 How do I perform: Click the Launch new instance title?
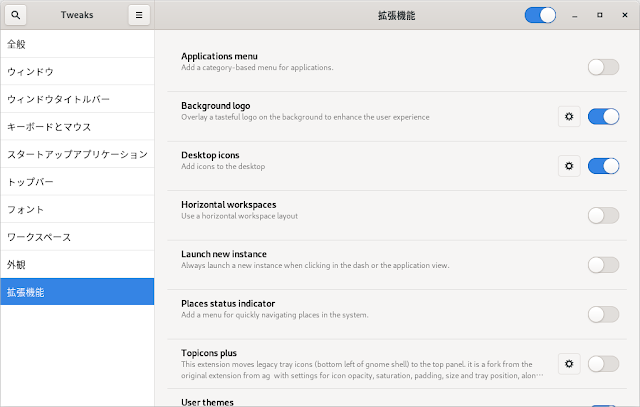point(224,254)
